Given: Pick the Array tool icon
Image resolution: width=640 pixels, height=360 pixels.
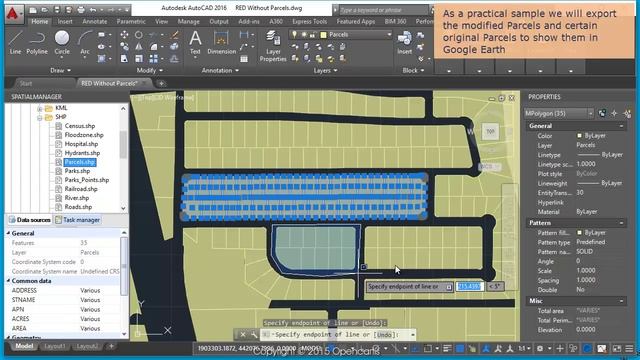Looking at the screenshot, I should coord(153,59).
